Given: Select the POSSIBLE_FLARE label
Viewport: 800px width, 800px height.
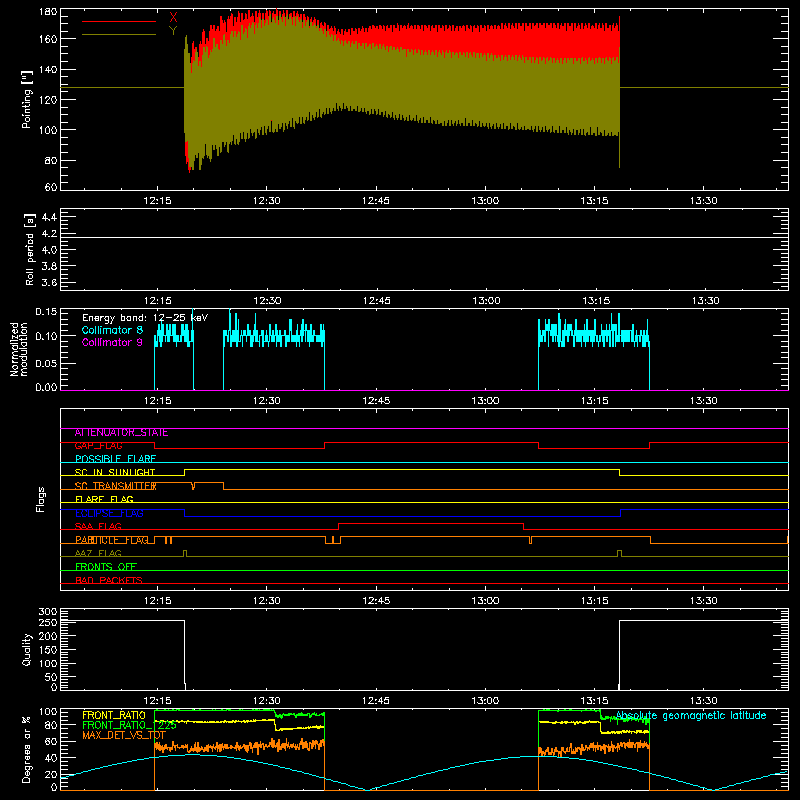Looking at the screenshot, I should pyautogui.click(x=115, y=459).
